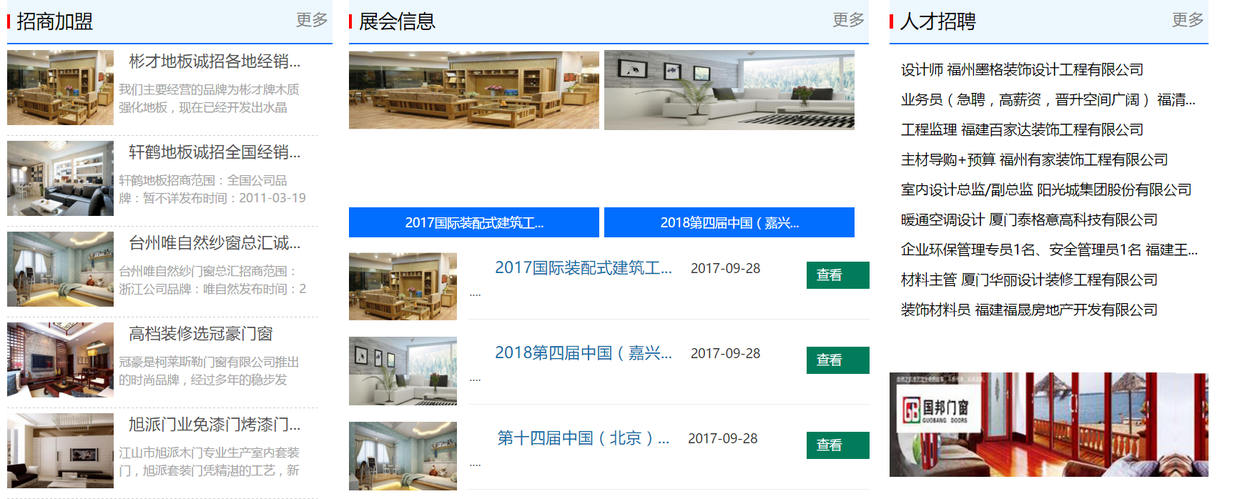Open 设计师 福州墨格装饰设计 job posting
1240x499 pixels.
point(1021,70)
